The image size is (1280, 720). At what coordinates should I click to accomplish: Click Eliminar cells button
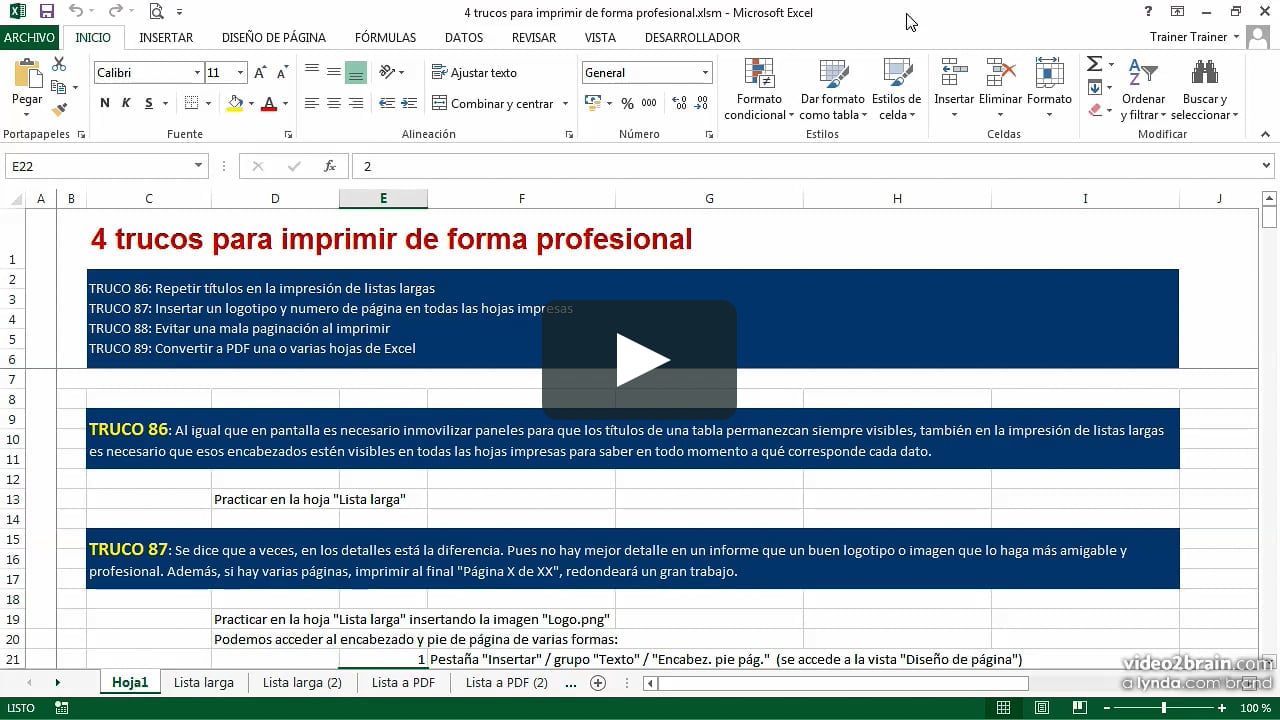[x=1000, y=89]
